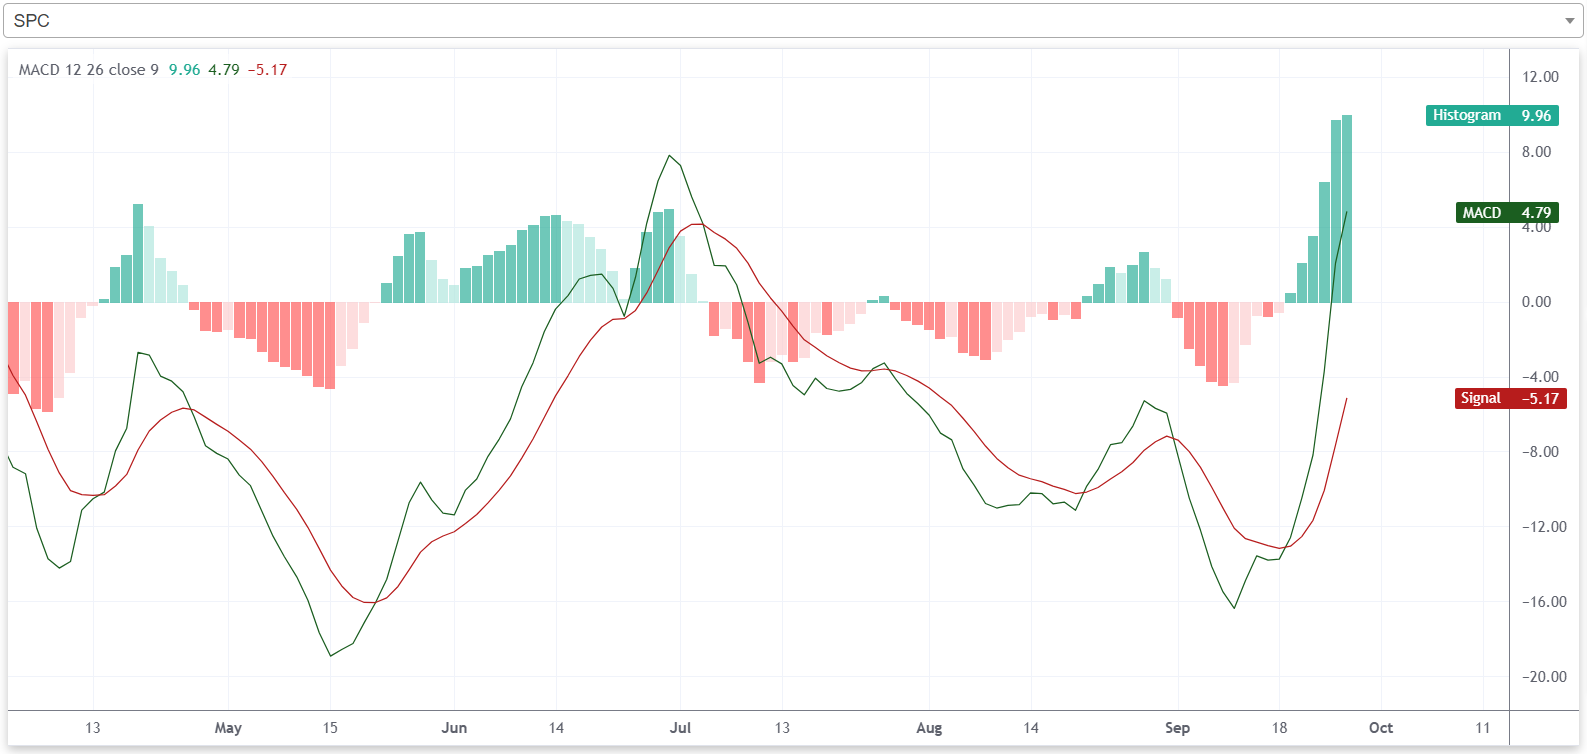
Task: Click the 12.00 mark on the price scale
Action: (1540, 77)
